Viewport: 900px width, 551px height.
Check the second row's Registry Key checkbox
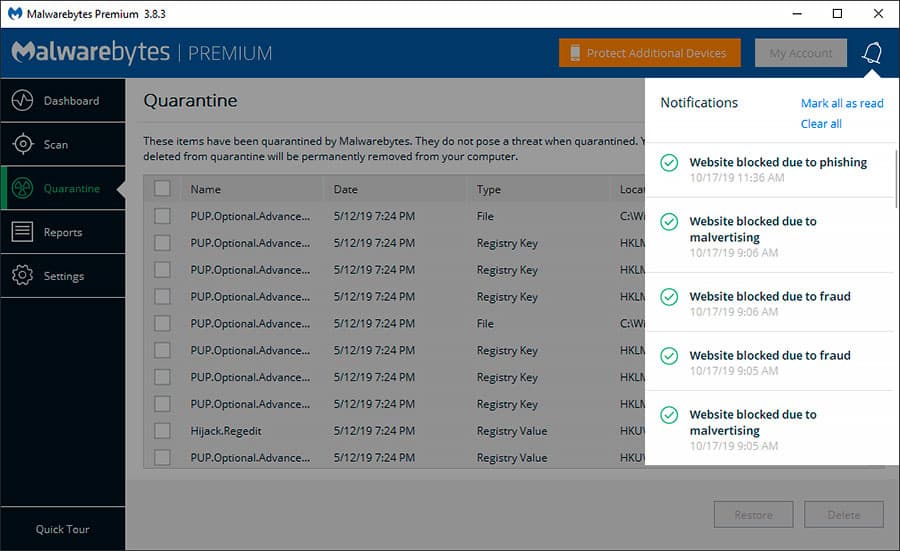(162, 243)
